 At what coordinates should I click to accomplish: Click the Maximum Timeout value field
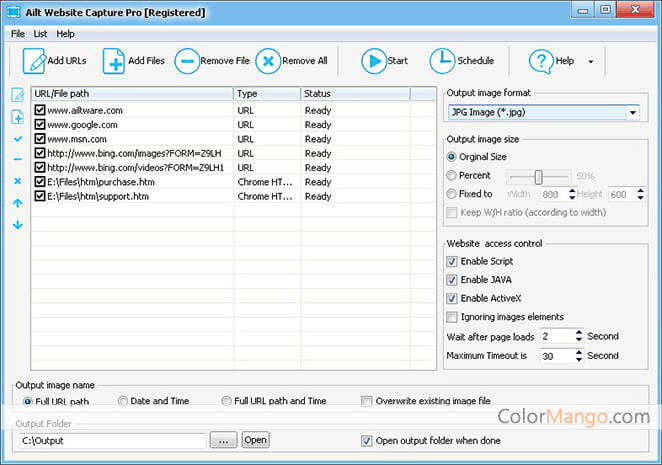pyautogui.click(x=557, y=356)
